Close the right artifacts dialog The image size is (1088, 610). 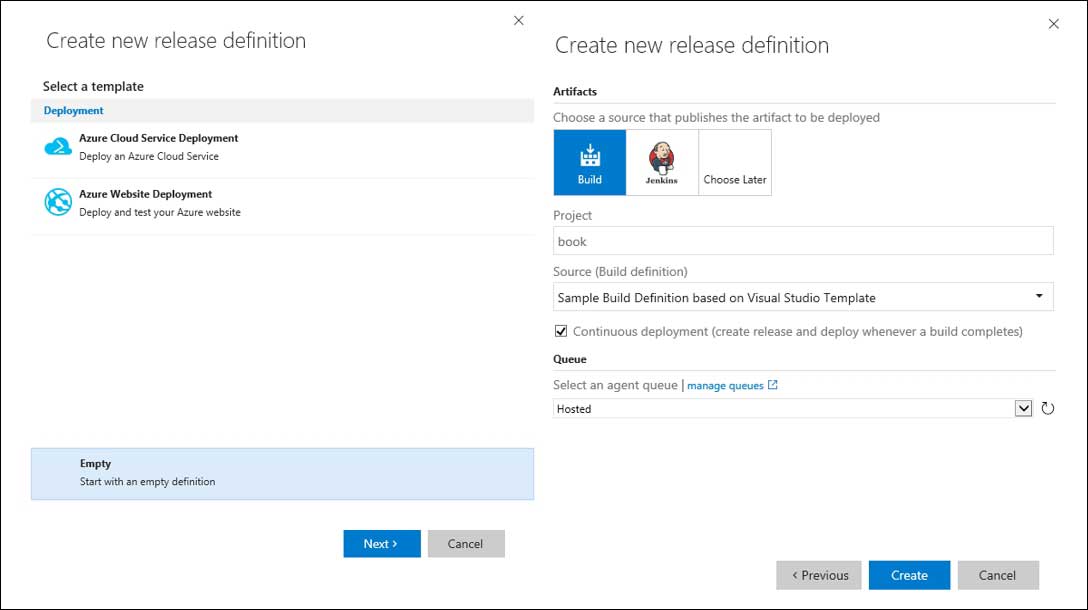click(1053, 24)
